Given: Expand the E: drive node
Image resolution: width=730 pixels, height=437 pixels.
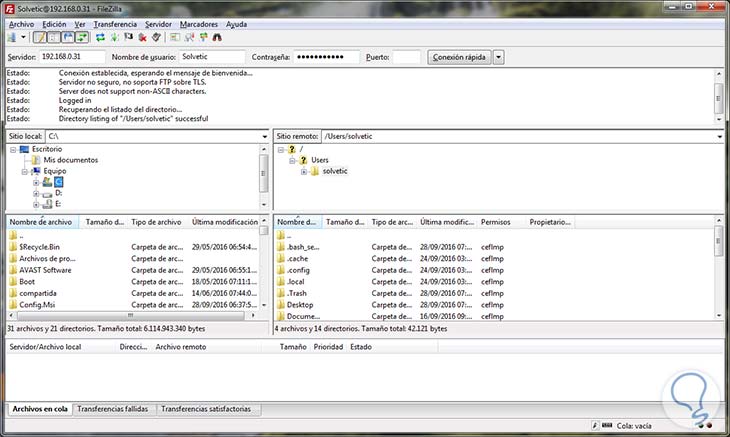Looking at the screenshot, I should coord(36,204).
